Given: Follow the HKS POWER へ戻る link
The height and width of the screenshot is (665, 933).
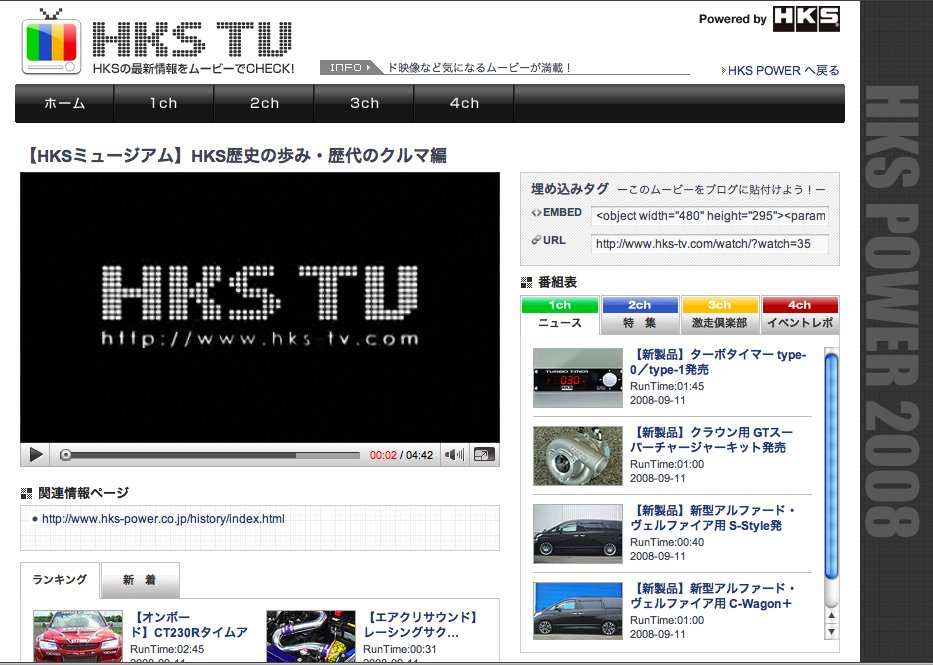Looking at the screenshot, I should pos(780,71).
